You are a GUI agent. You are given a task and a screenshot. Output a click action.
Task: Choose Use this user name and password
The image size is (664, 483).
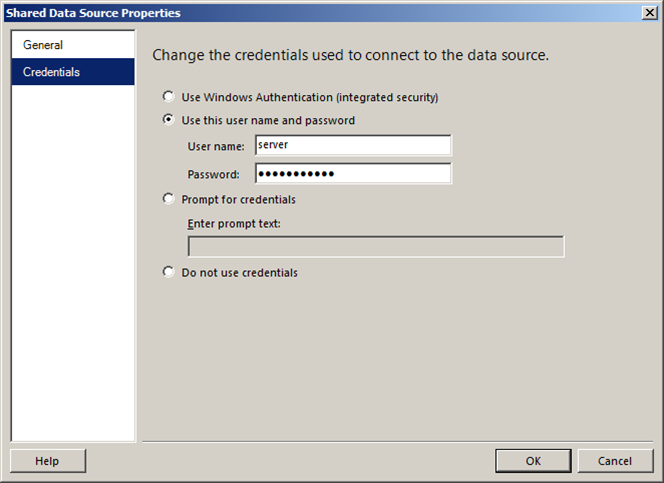tap(168, 121)
